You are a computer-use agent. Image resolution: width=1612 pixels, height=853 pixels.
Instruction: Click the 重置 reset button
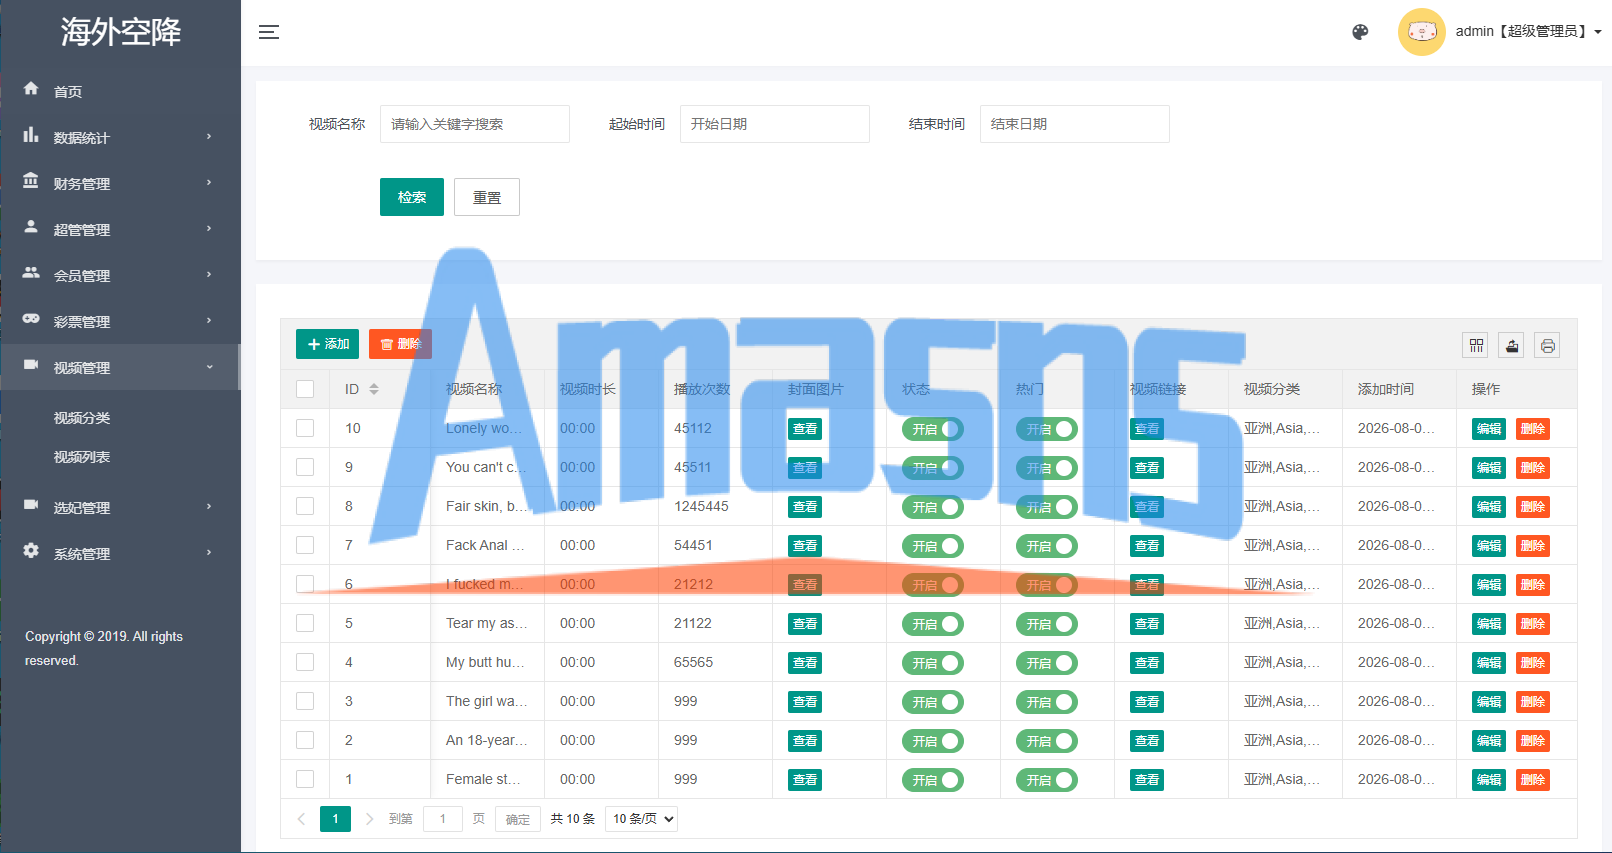pyautogui.click(x=487, y=197)
